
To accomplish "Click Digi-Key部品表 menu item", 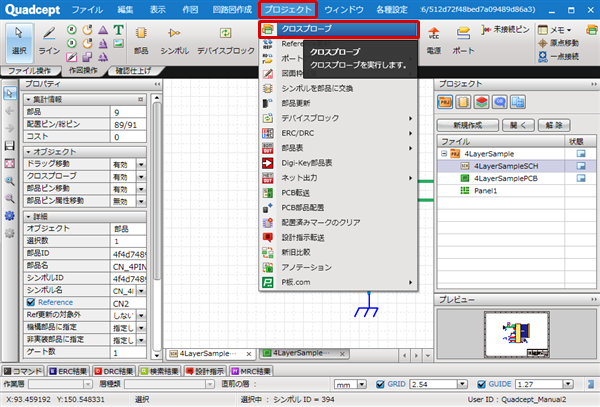I will tap(338, 163).
